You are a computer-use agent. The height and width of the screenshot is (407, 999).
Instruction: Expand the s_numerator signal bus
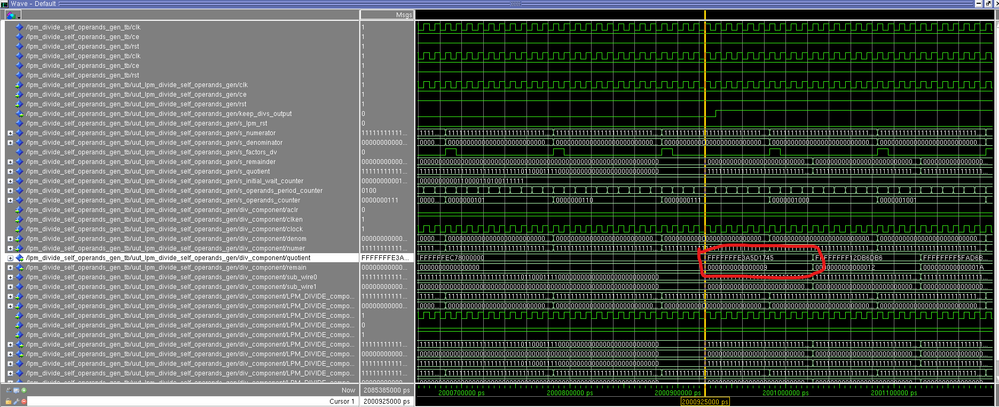[x=10, y=133]
